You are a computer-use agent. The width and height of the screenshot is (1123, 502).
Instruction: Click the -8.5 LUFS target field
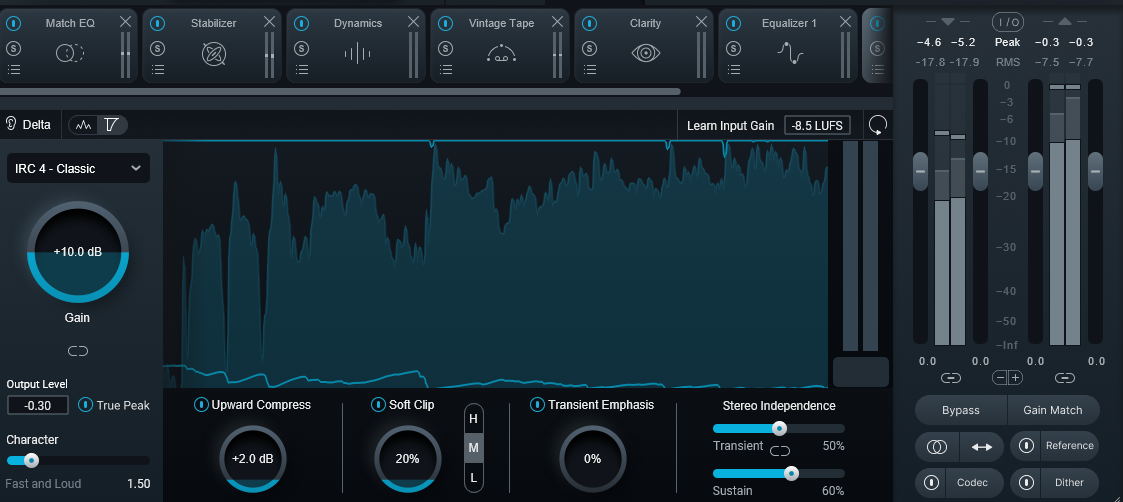click(818, 125)
